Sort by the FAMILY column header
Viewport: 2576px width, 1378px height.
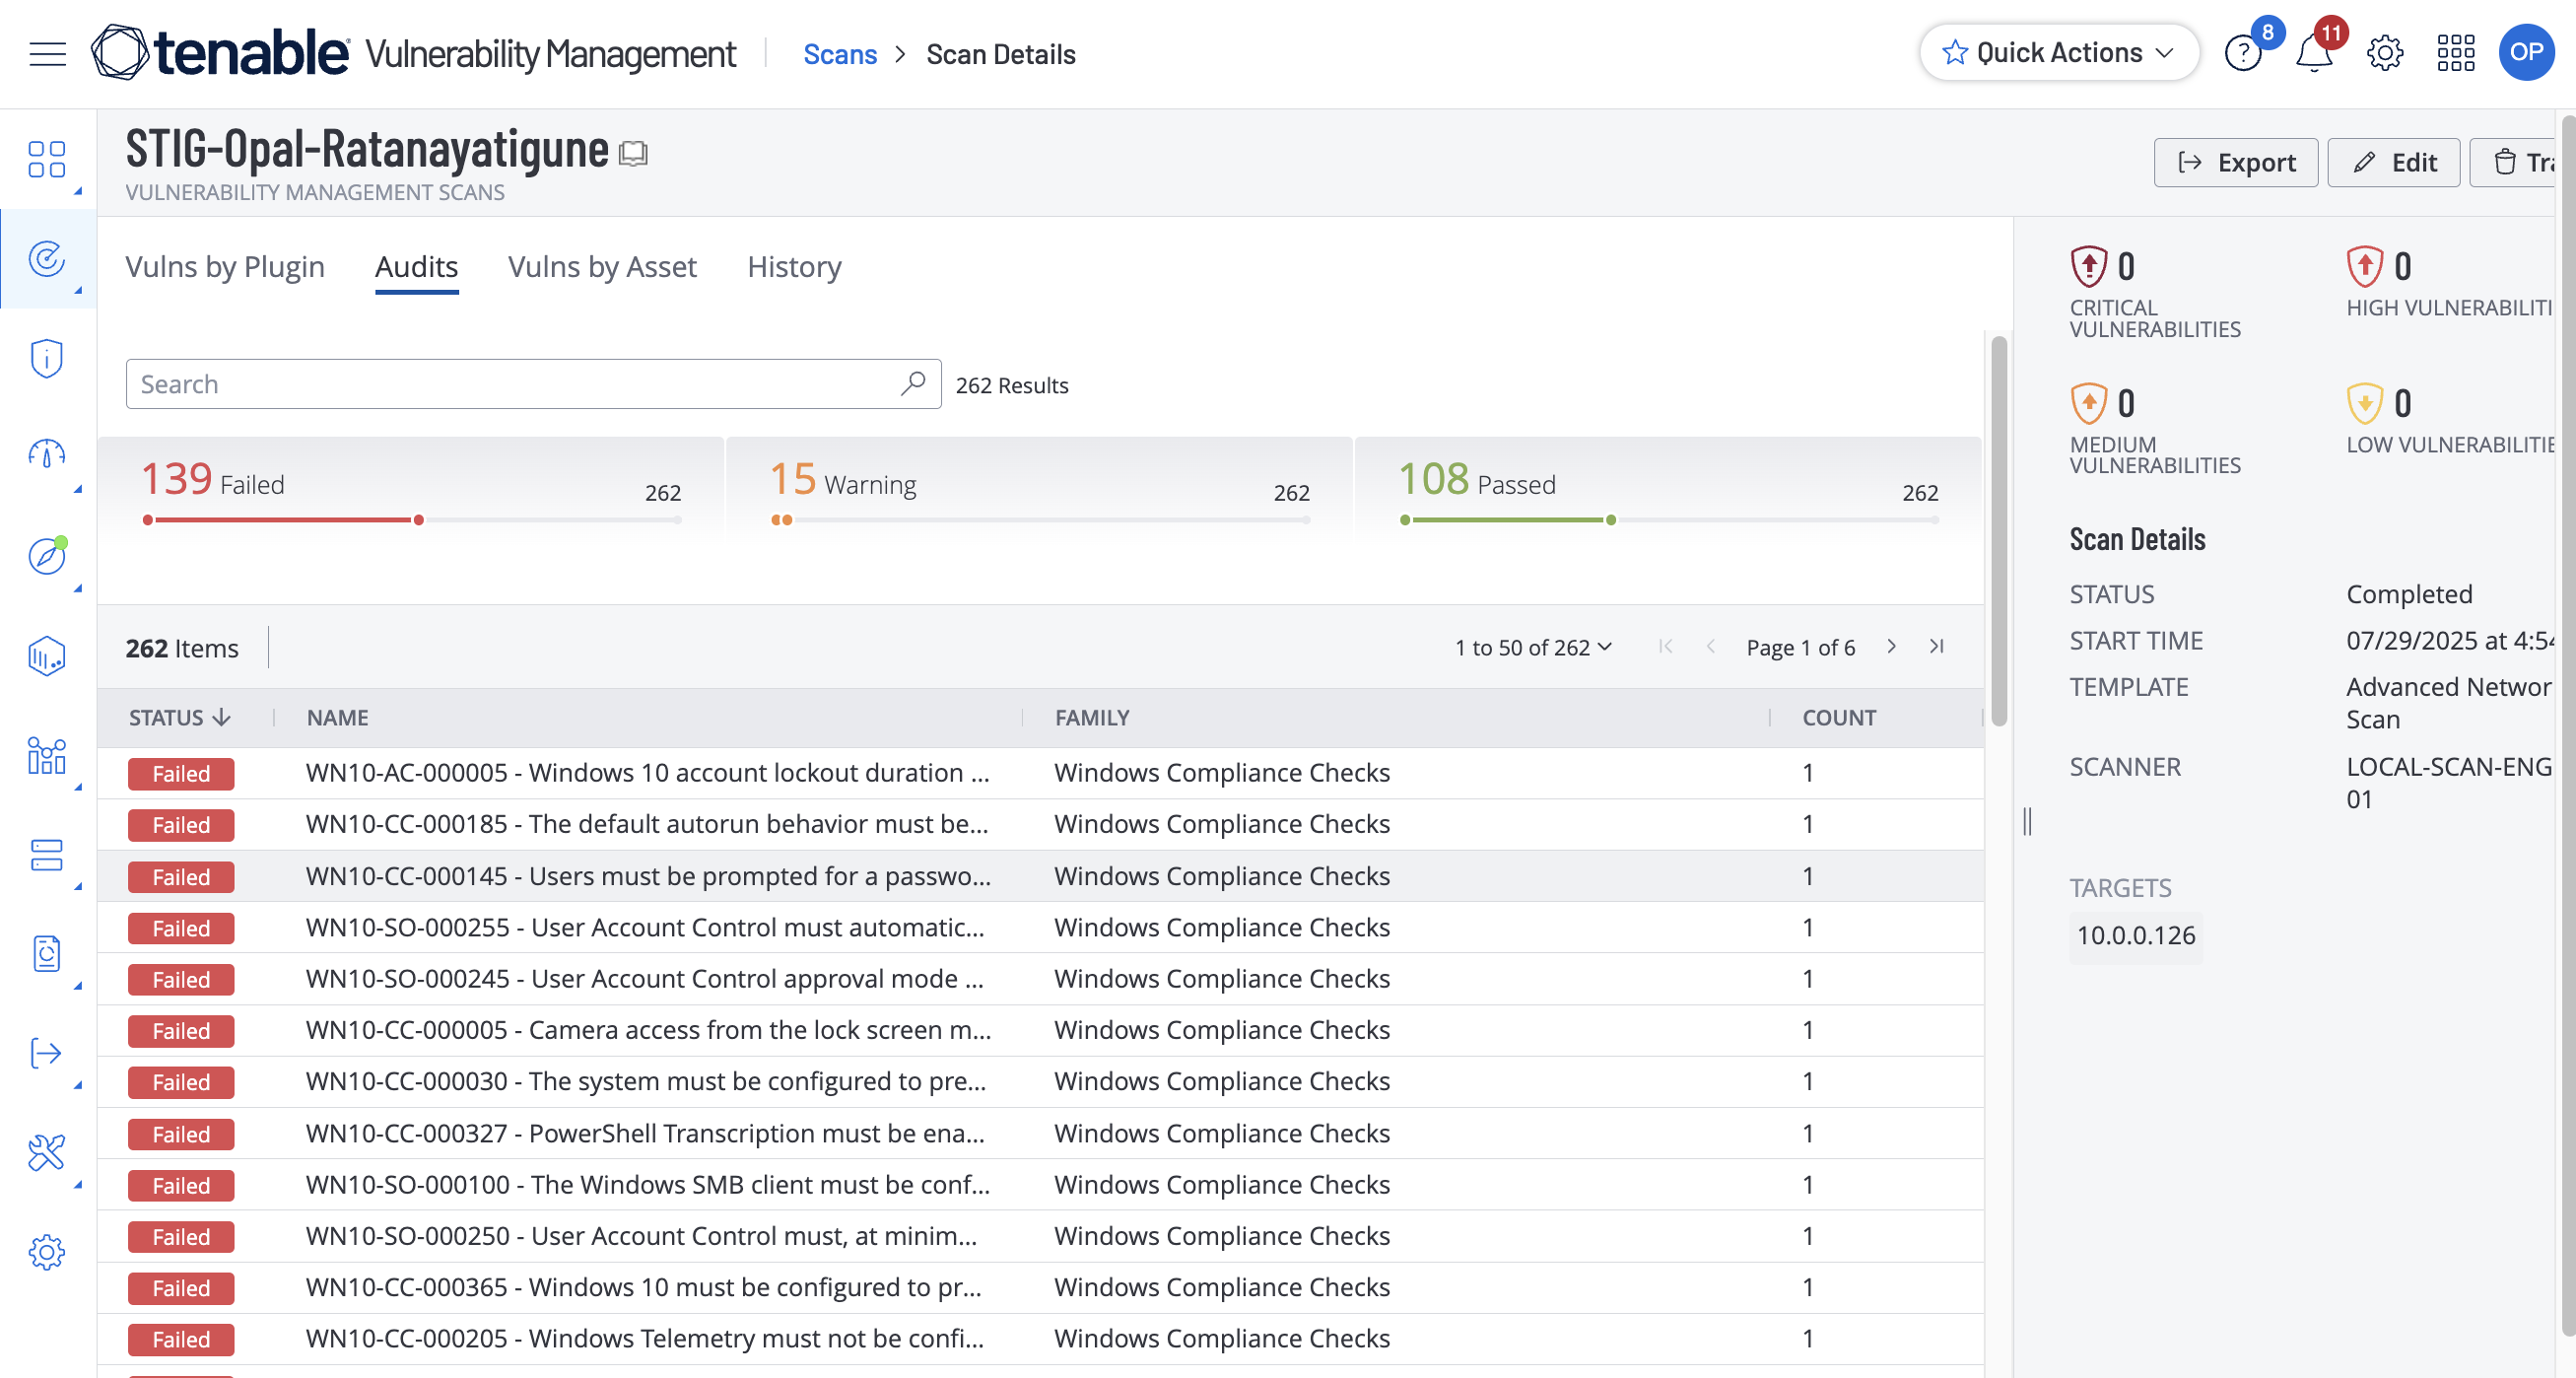[1092, 718]
